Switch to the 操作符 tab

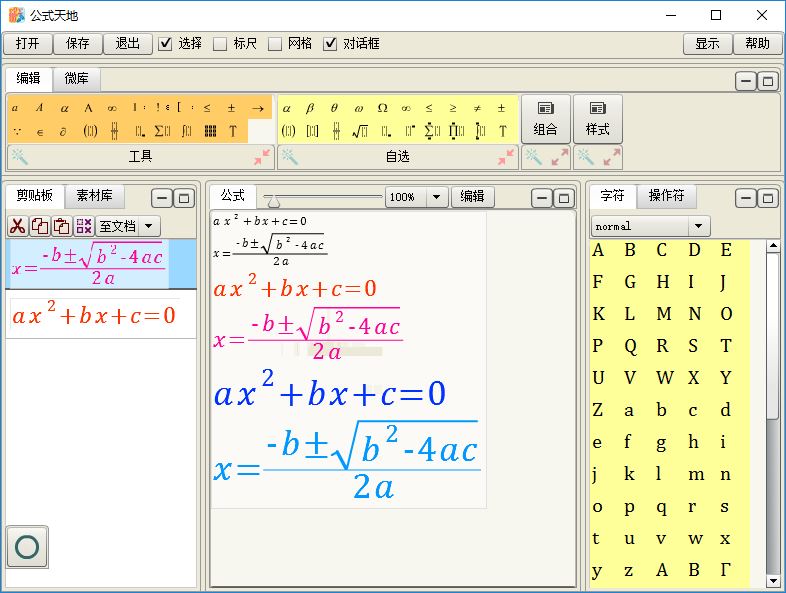click(x=666, y=195)
